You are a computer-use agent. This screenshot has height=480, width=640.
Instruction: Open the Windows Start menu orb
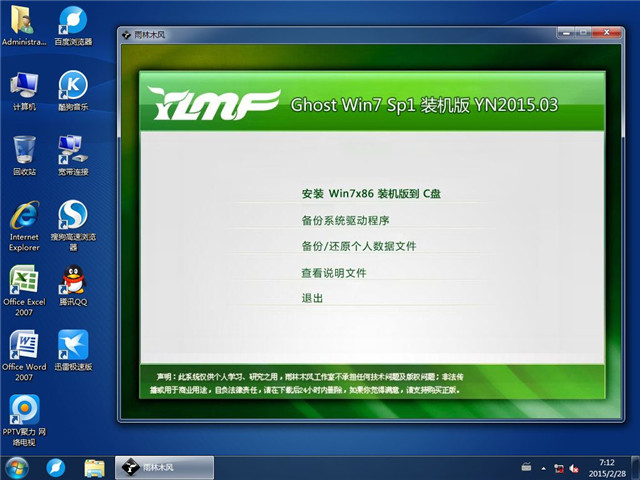(x=17, y=468)
